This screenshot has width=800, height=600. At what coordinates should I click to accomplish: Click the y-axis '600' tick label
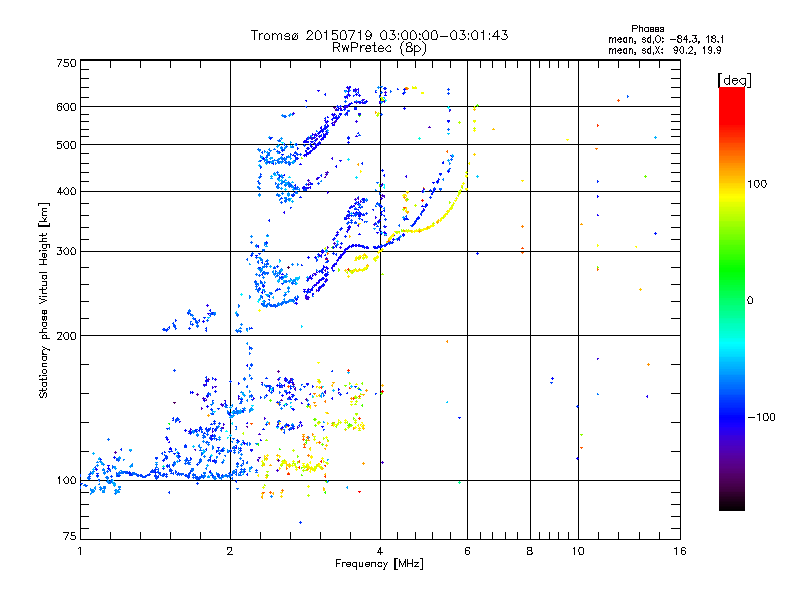tap(66, 107)
